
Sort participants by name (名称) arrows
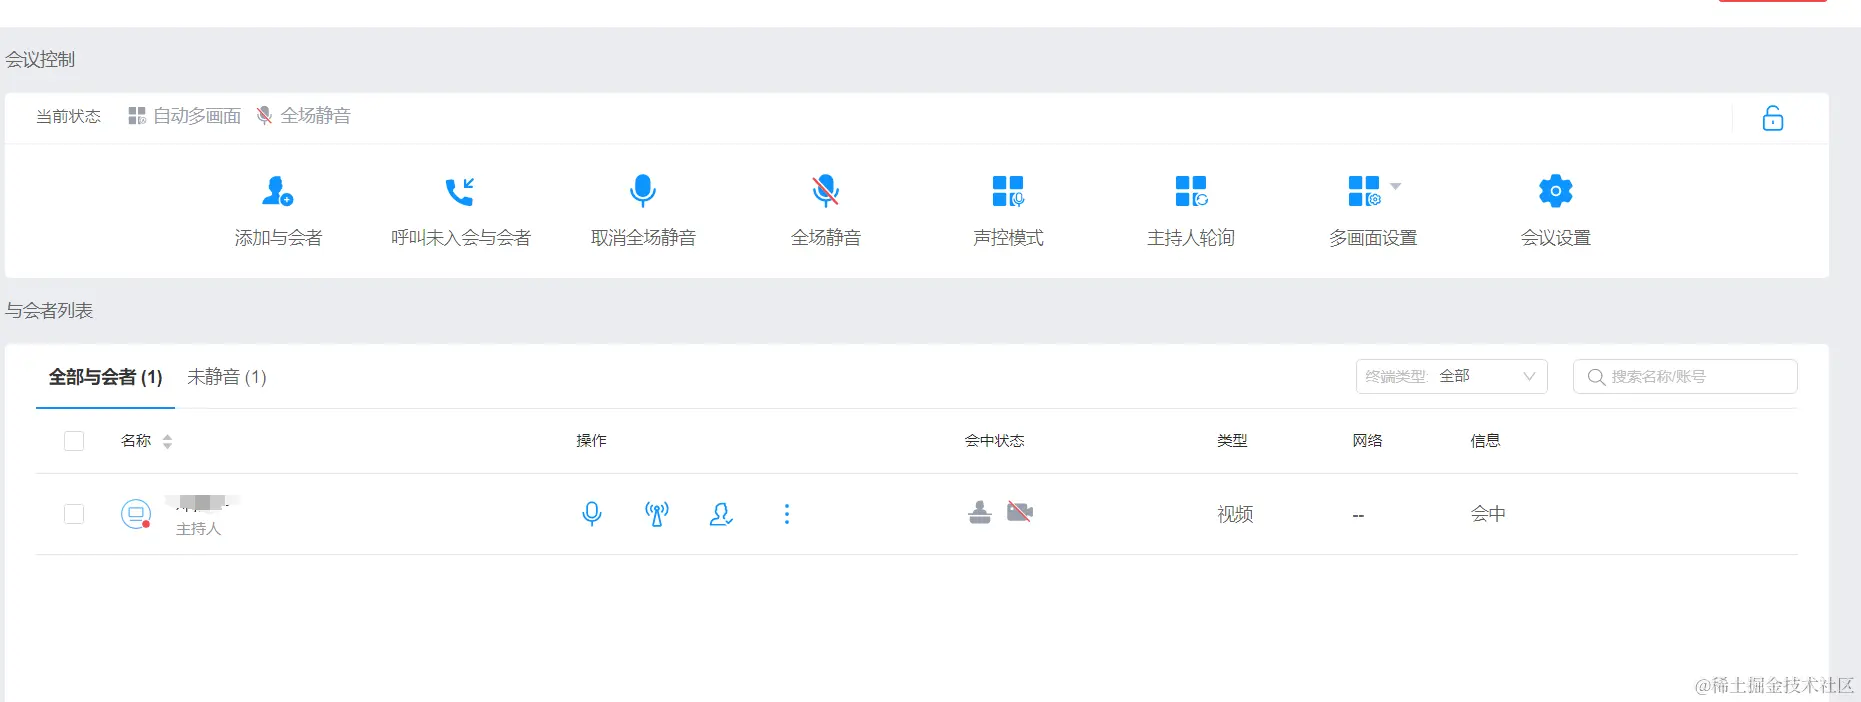pos(167,441)
